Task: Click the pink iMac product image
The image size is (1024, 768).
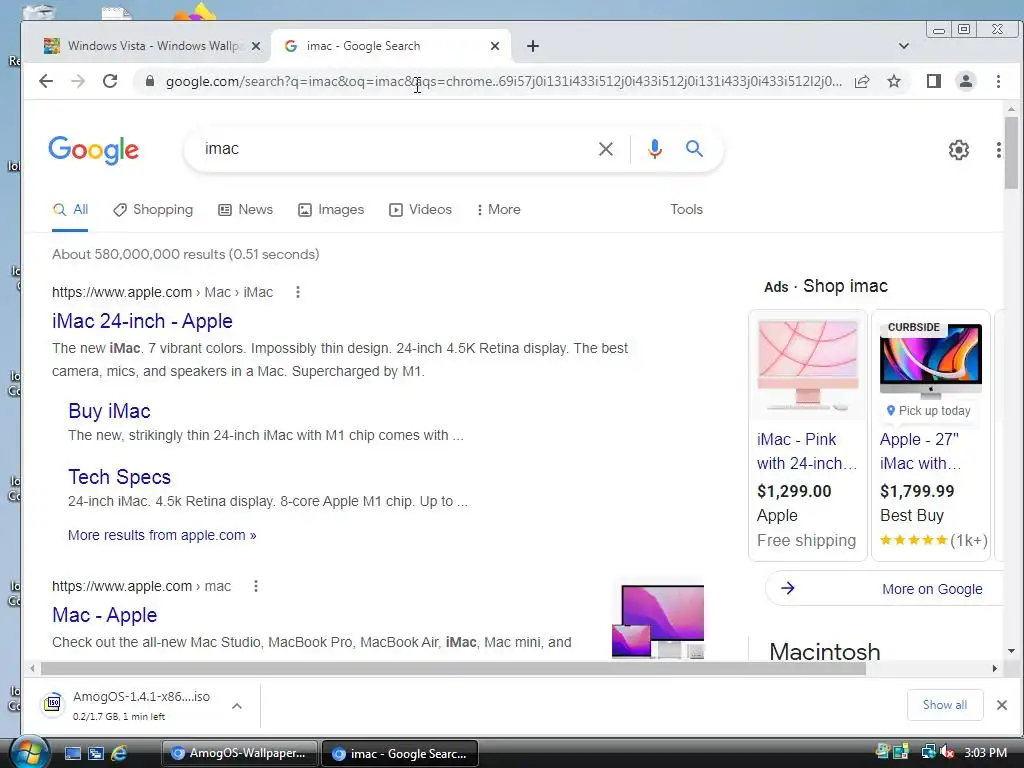Action: (x=808, y=365)
